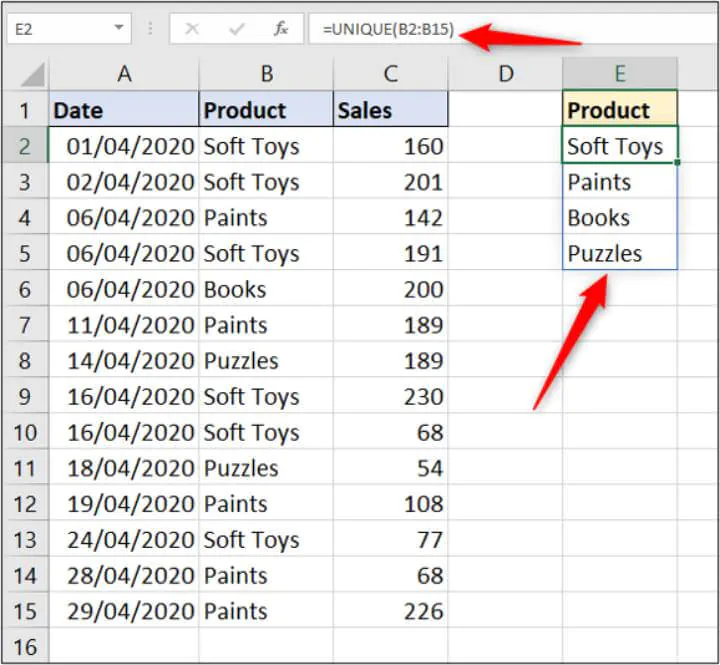Select column E header
The width and height of the screenshot is (720, 665).
tap(620, 73)
